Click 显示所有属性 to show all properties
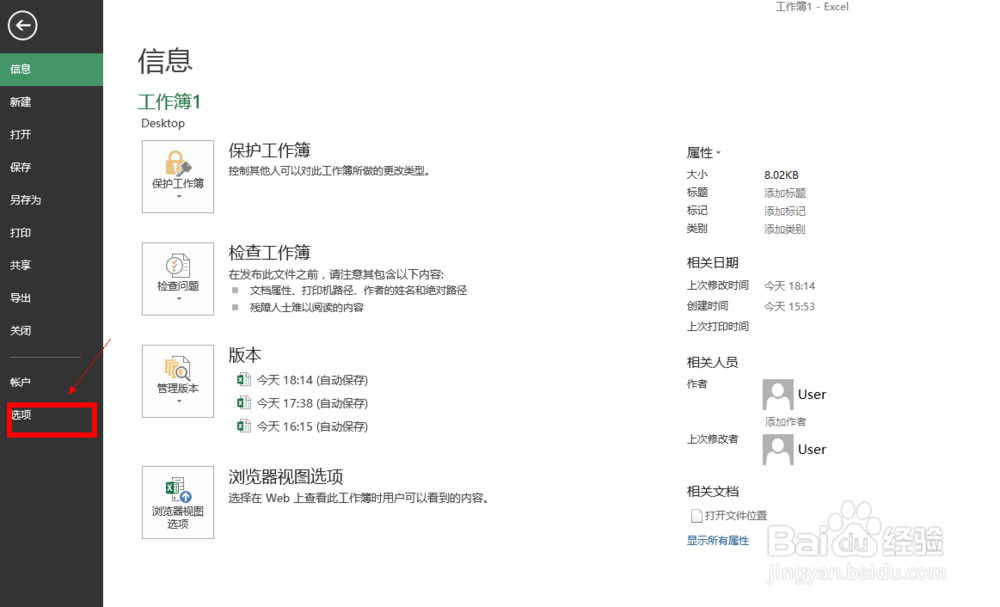 point(718,540)
